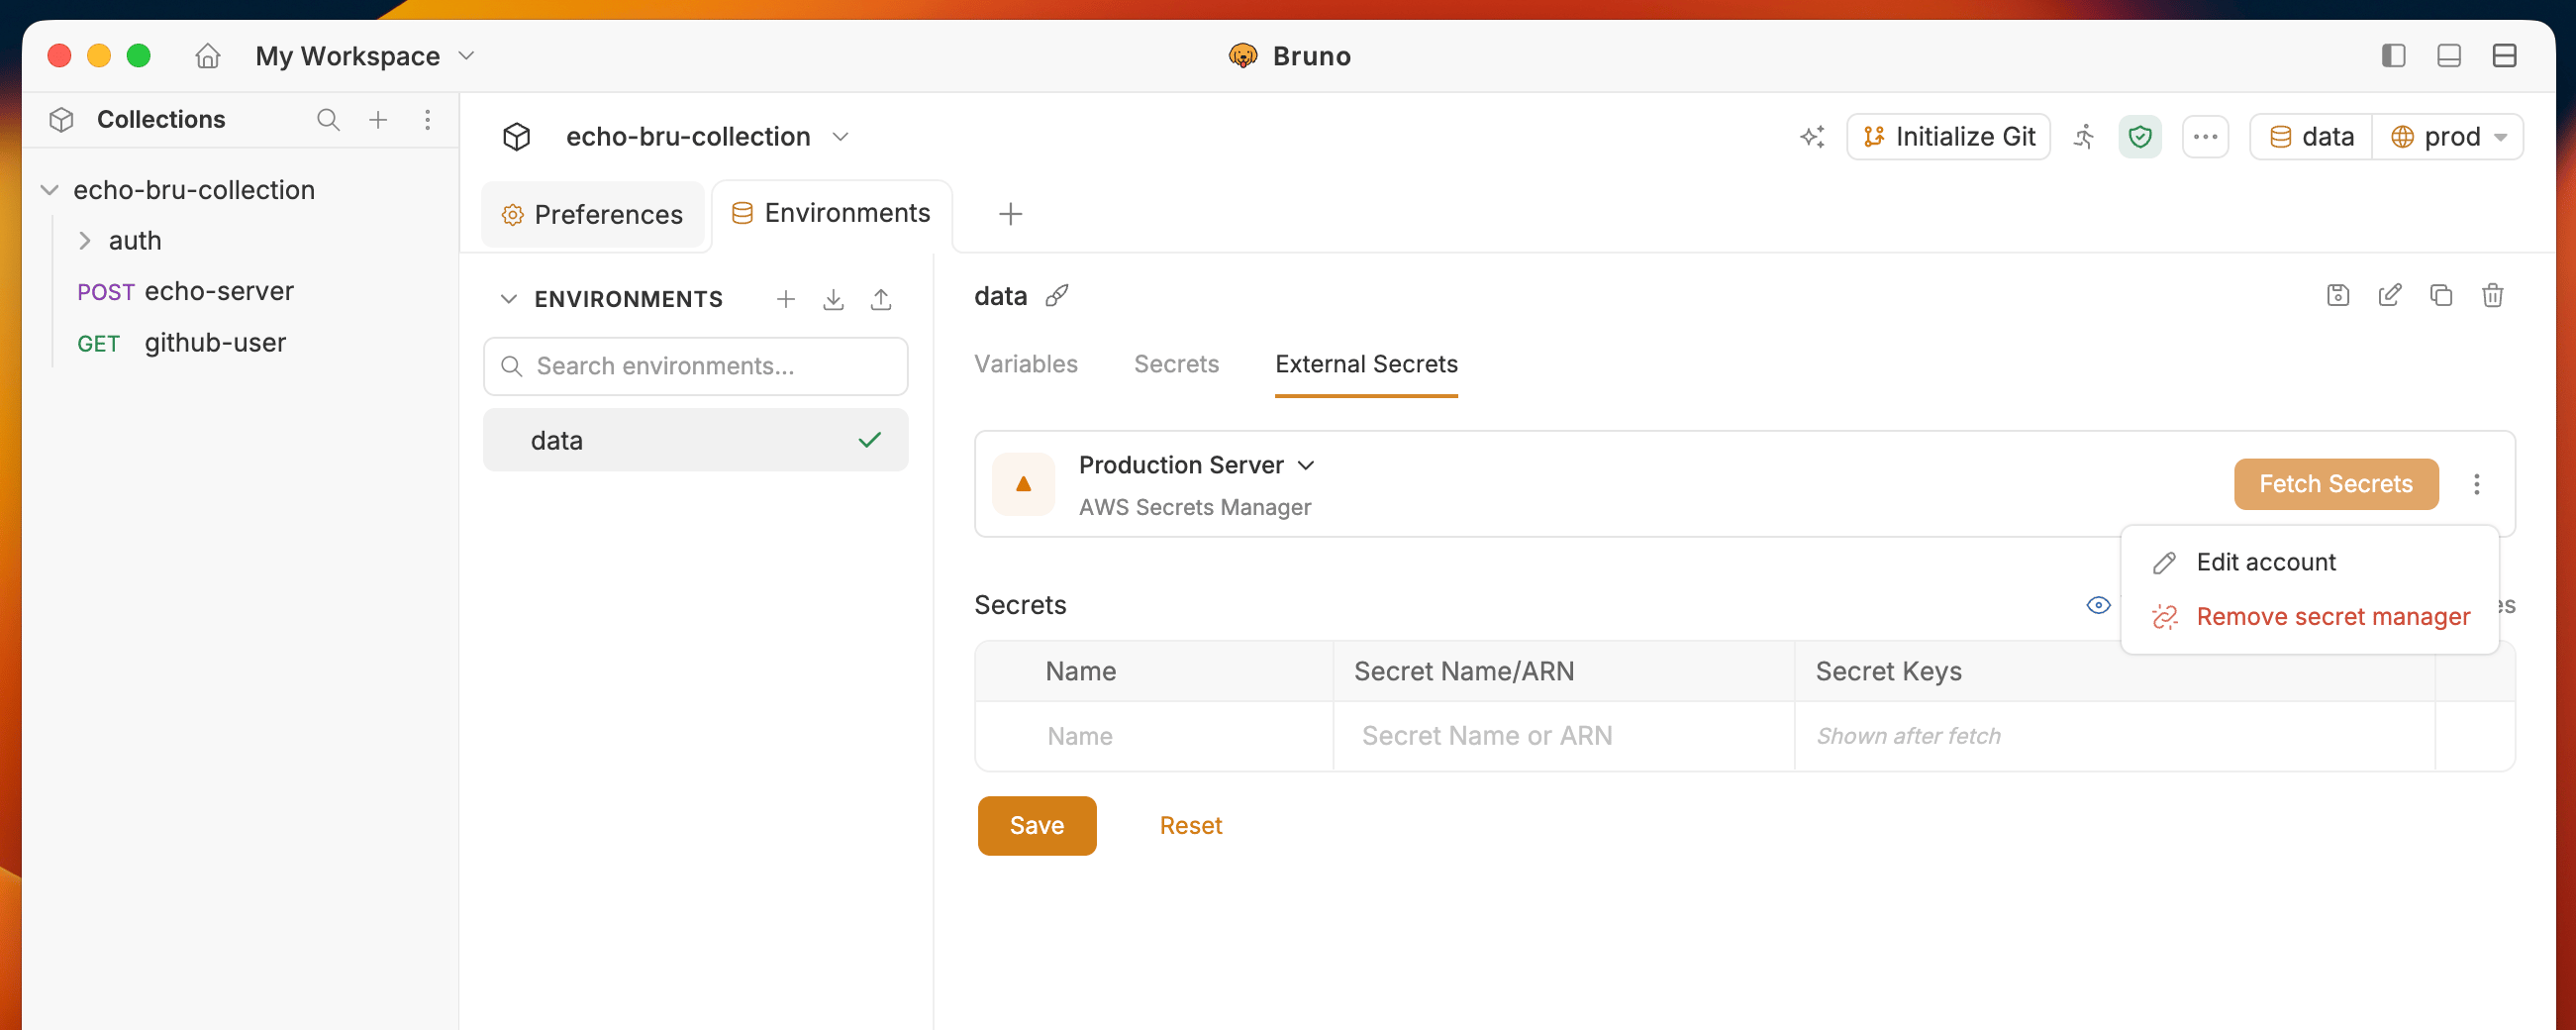Open the Production Server account dropdown

[1197, 465]
